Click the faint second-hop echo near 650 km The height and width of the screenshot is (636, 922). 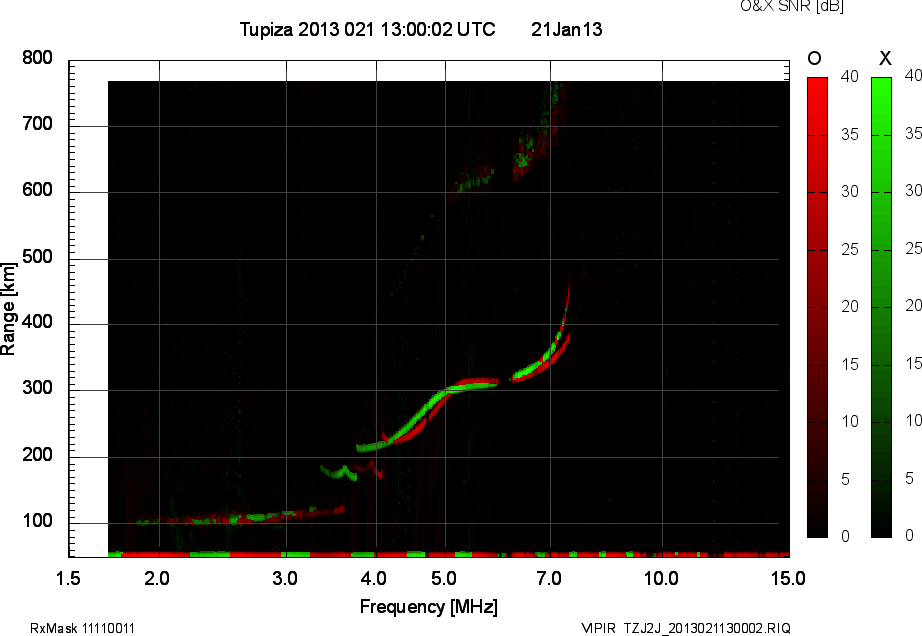[x=522, y=156]
